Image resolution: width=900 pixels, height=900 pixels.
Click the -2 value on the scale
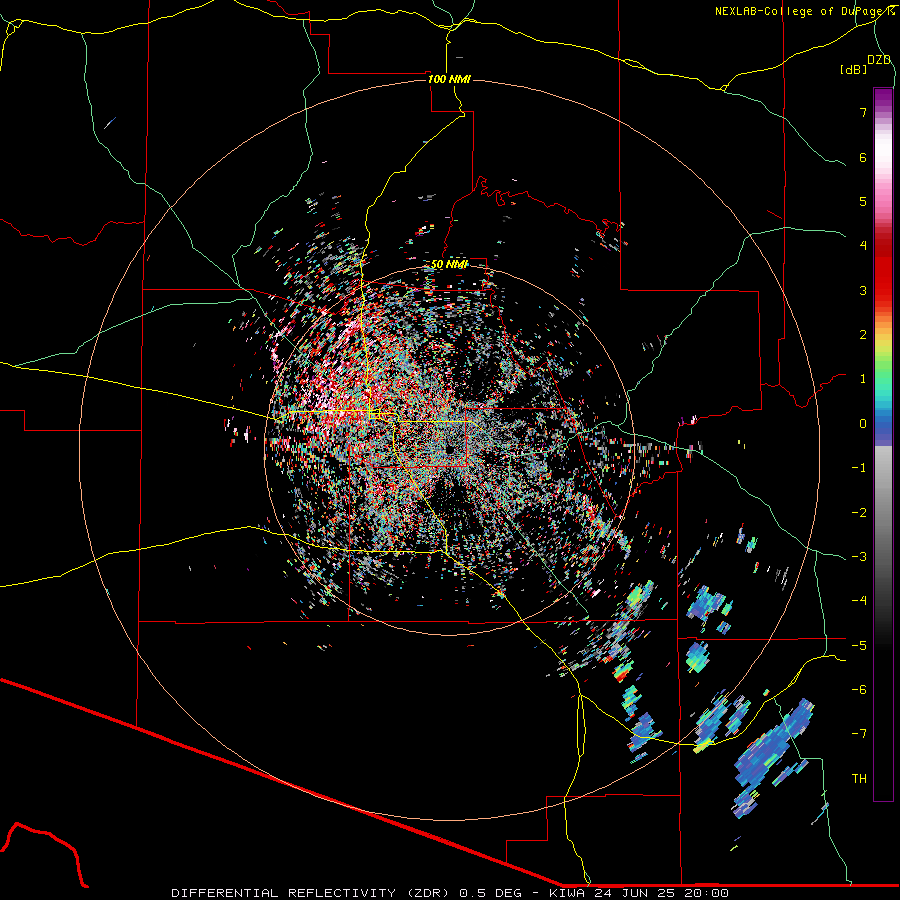pyautogui.click(x=859, y=512)
